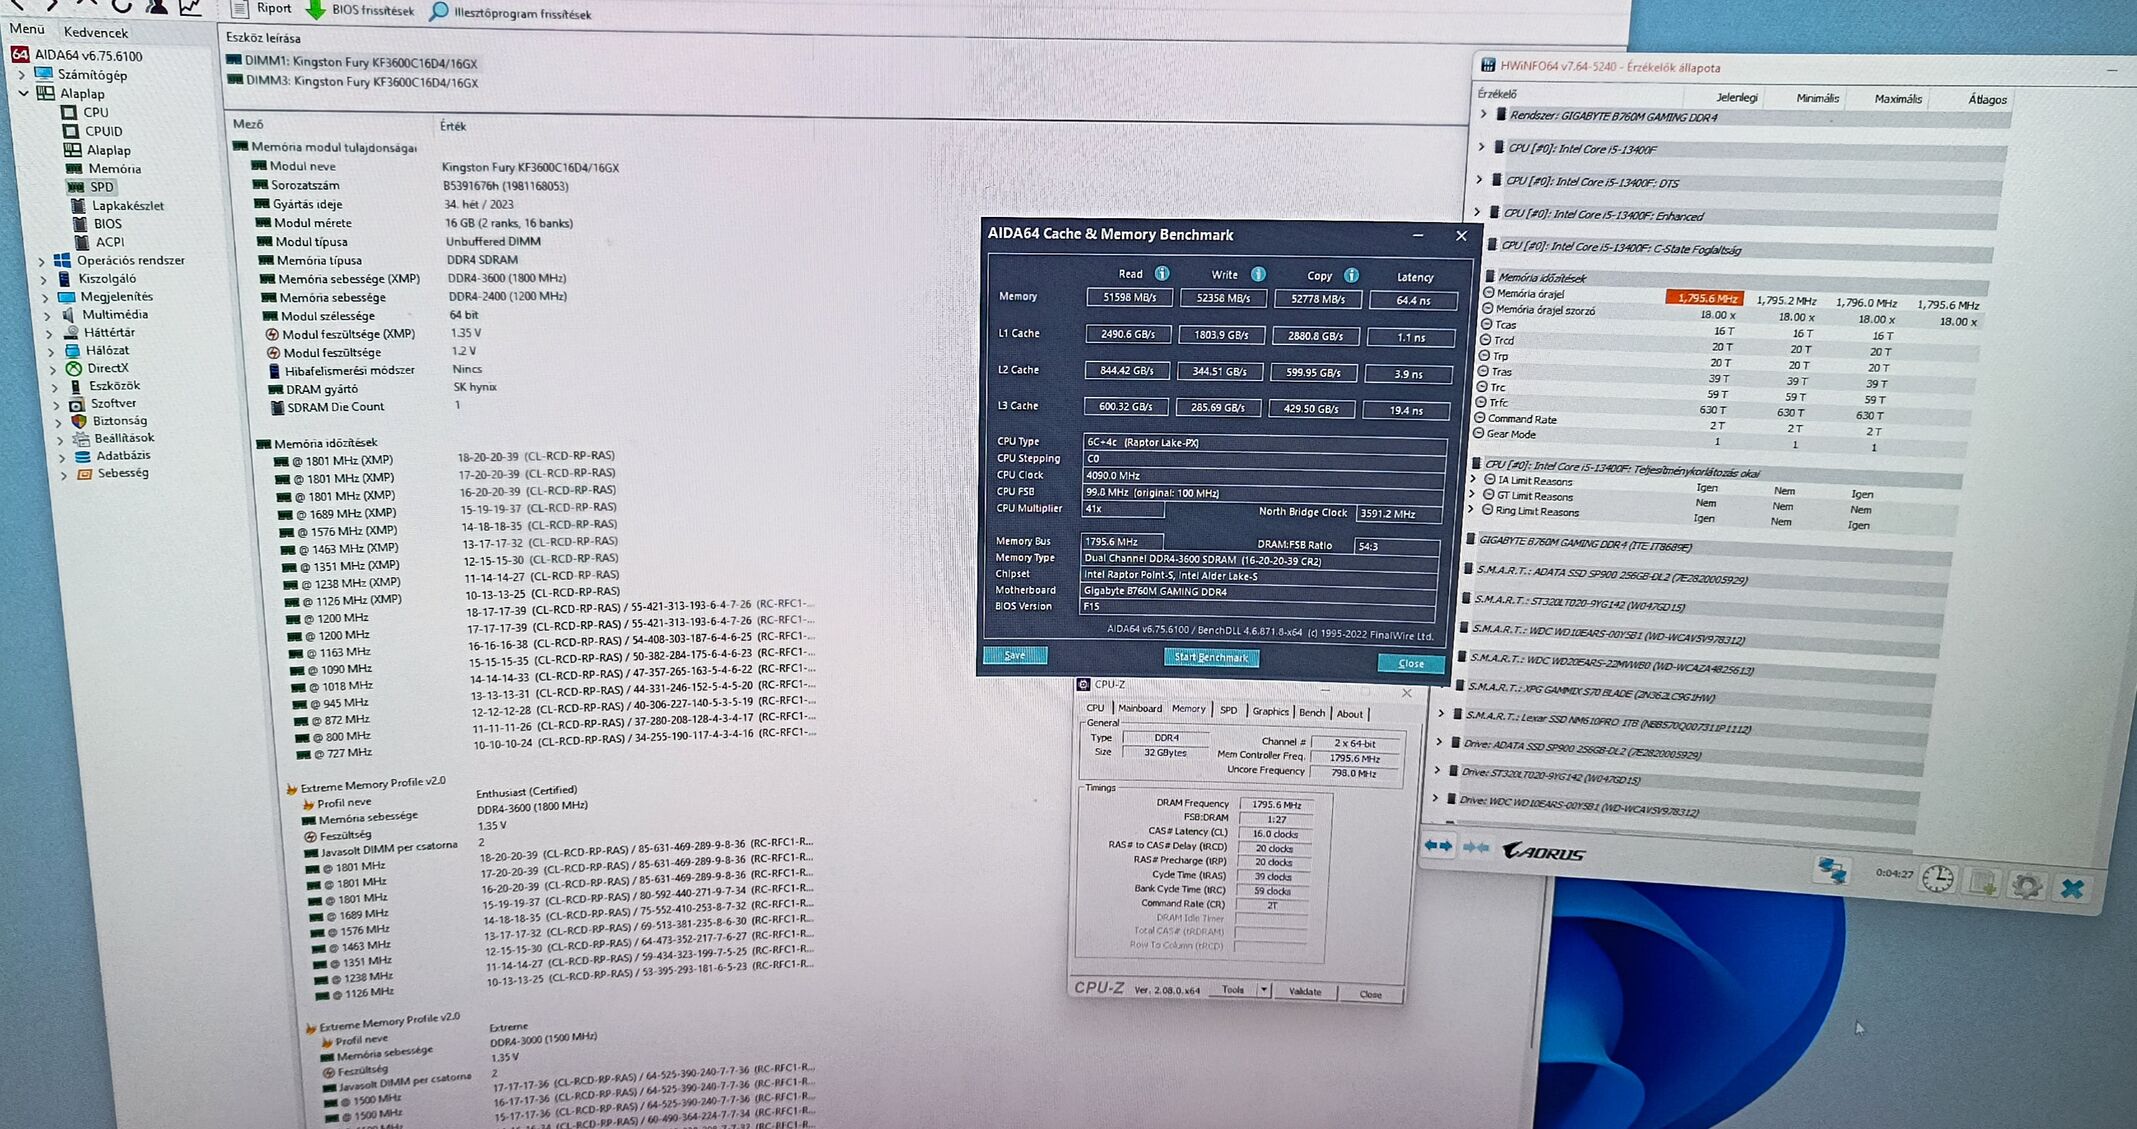
Task: Click the Lapkakészlet chipset icon
Action: pos(79,205)
